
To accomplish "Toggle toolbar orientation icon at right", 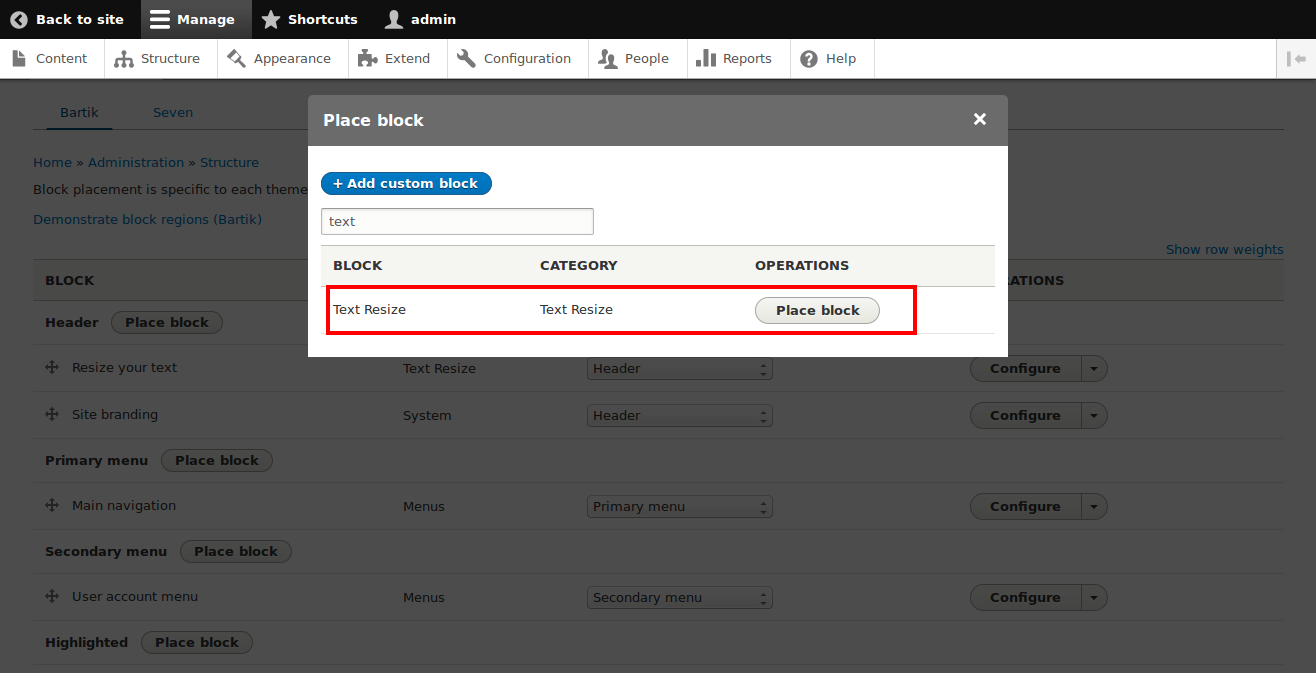I will click(1296, 59).
